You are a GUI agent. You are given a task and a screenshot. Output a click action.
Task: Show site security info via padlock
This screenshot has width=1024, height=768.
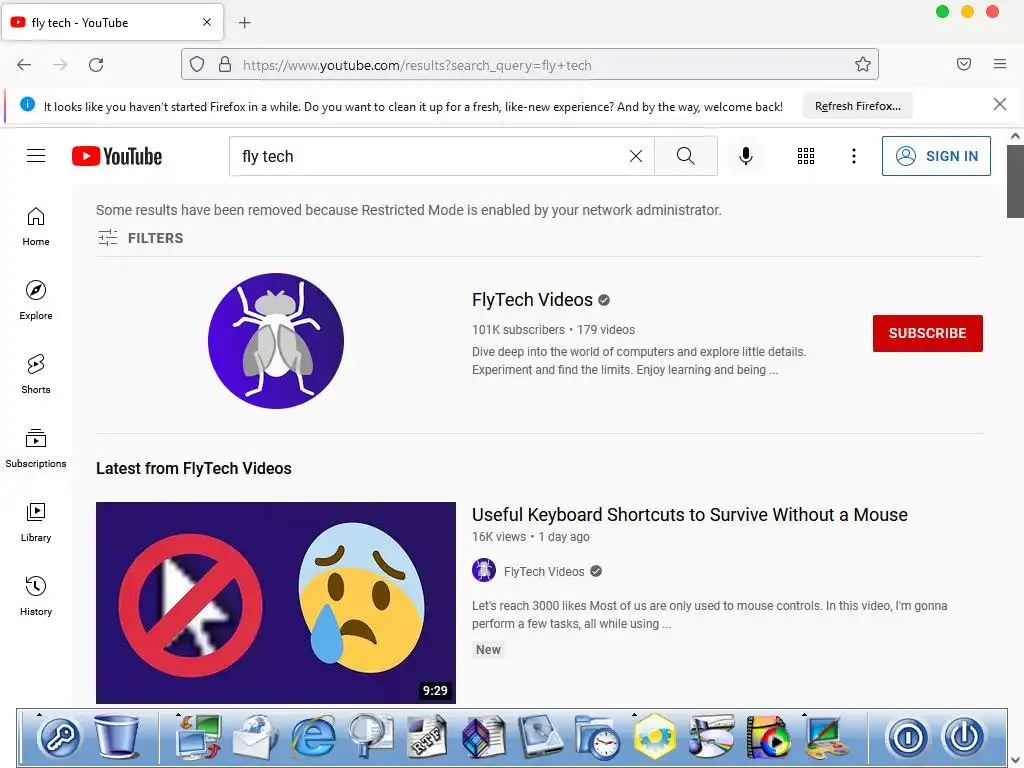click(225, 64)
